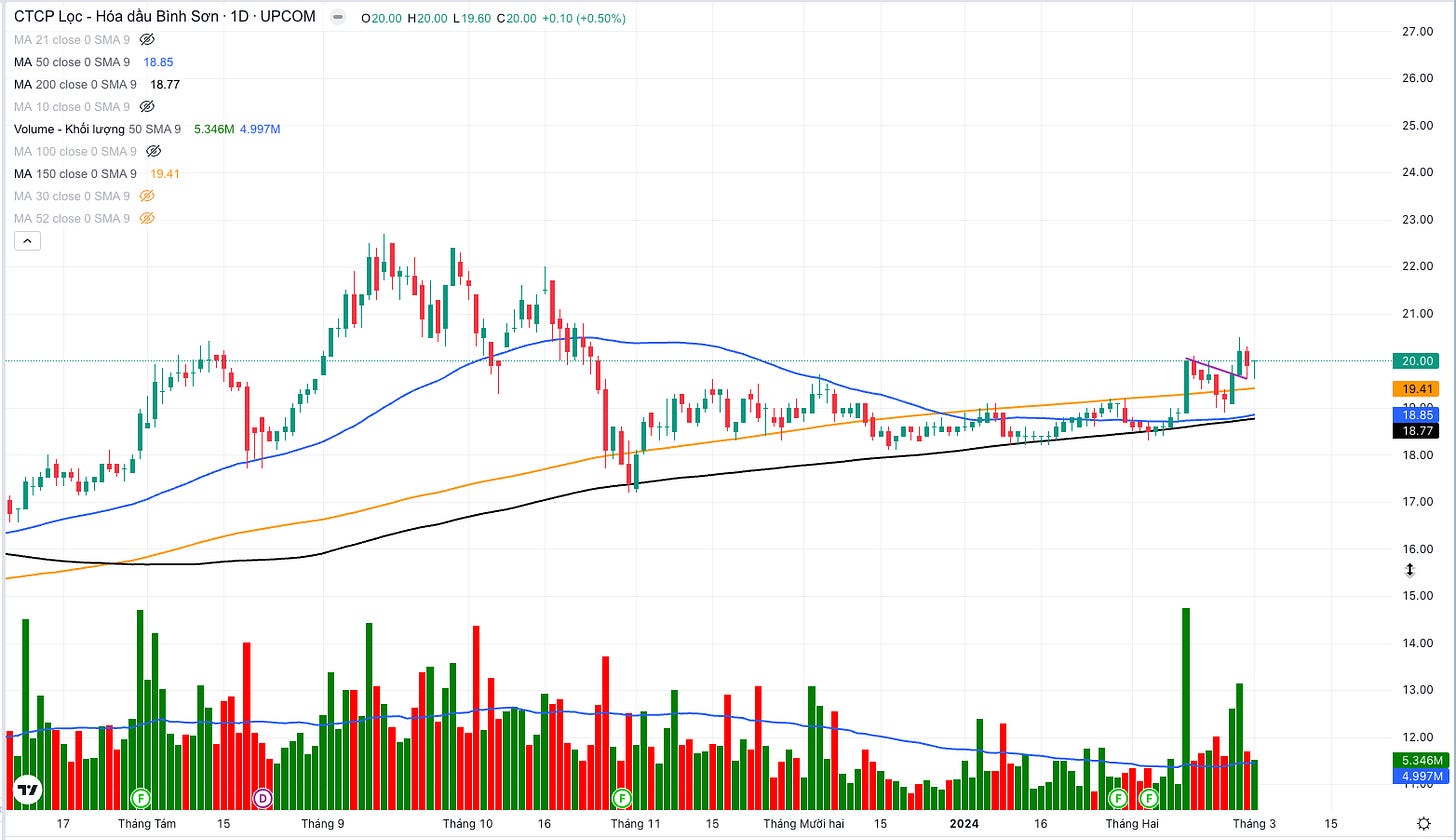The height and width of the screenshot is (840, 1456).
Task: Click the blue 18.85 value in MA 50 legend
Action: 158,62
